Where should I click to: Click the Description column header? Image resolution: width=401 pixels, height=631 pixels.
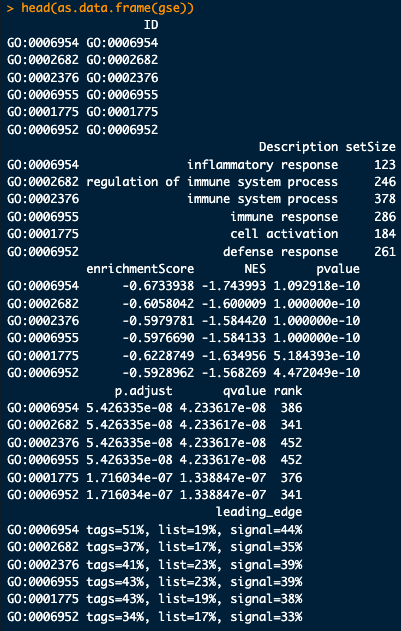[x=298, y=147]
